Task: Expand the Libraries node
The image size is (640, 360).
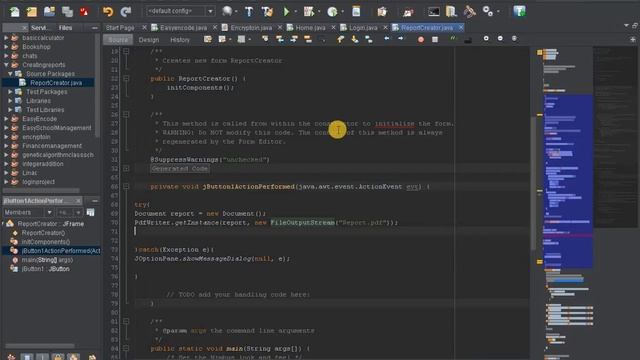Action: (10, 101)
